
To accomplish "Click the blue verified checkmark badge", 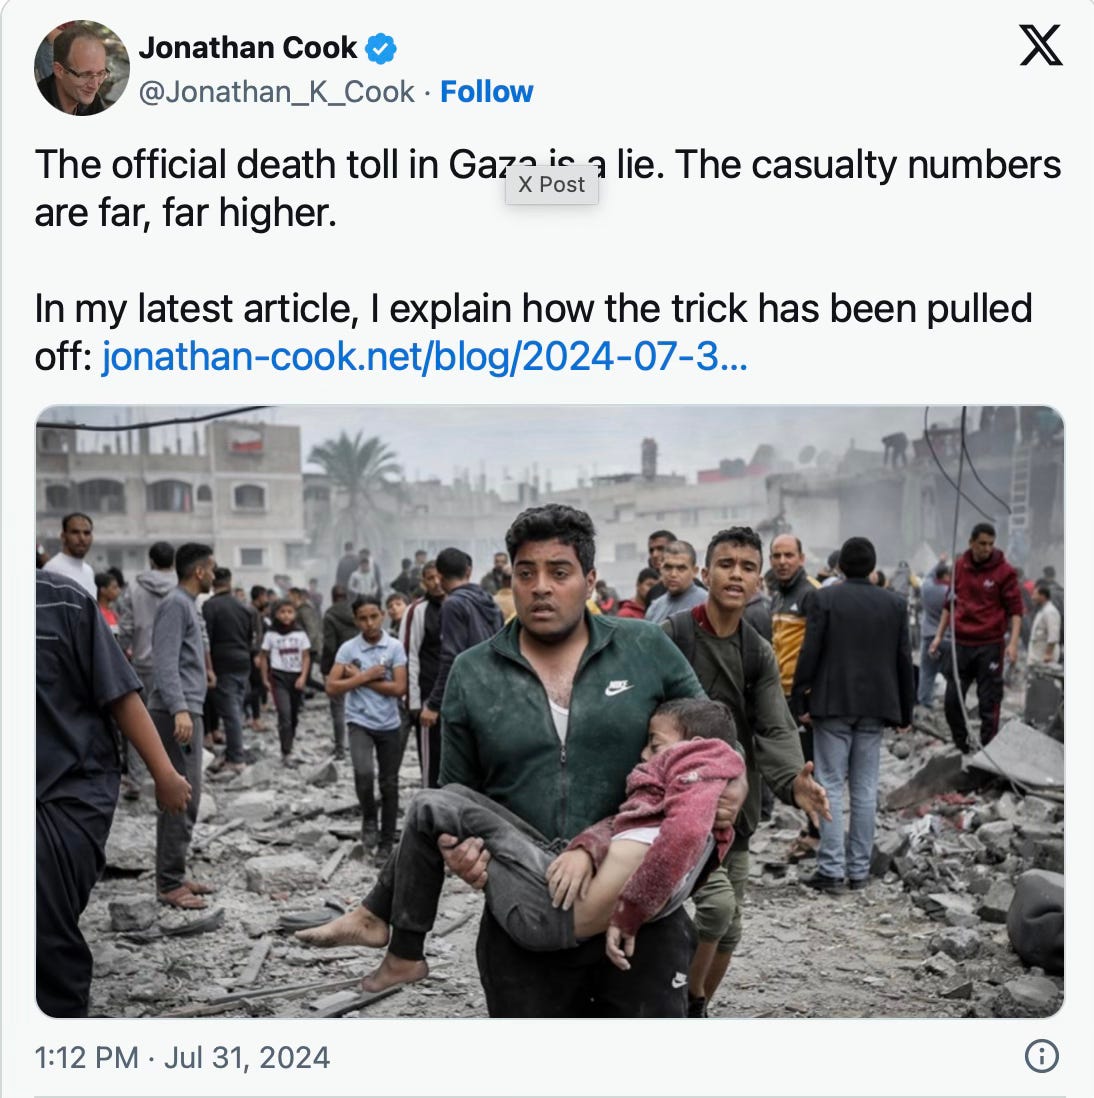I will (381, 48).
